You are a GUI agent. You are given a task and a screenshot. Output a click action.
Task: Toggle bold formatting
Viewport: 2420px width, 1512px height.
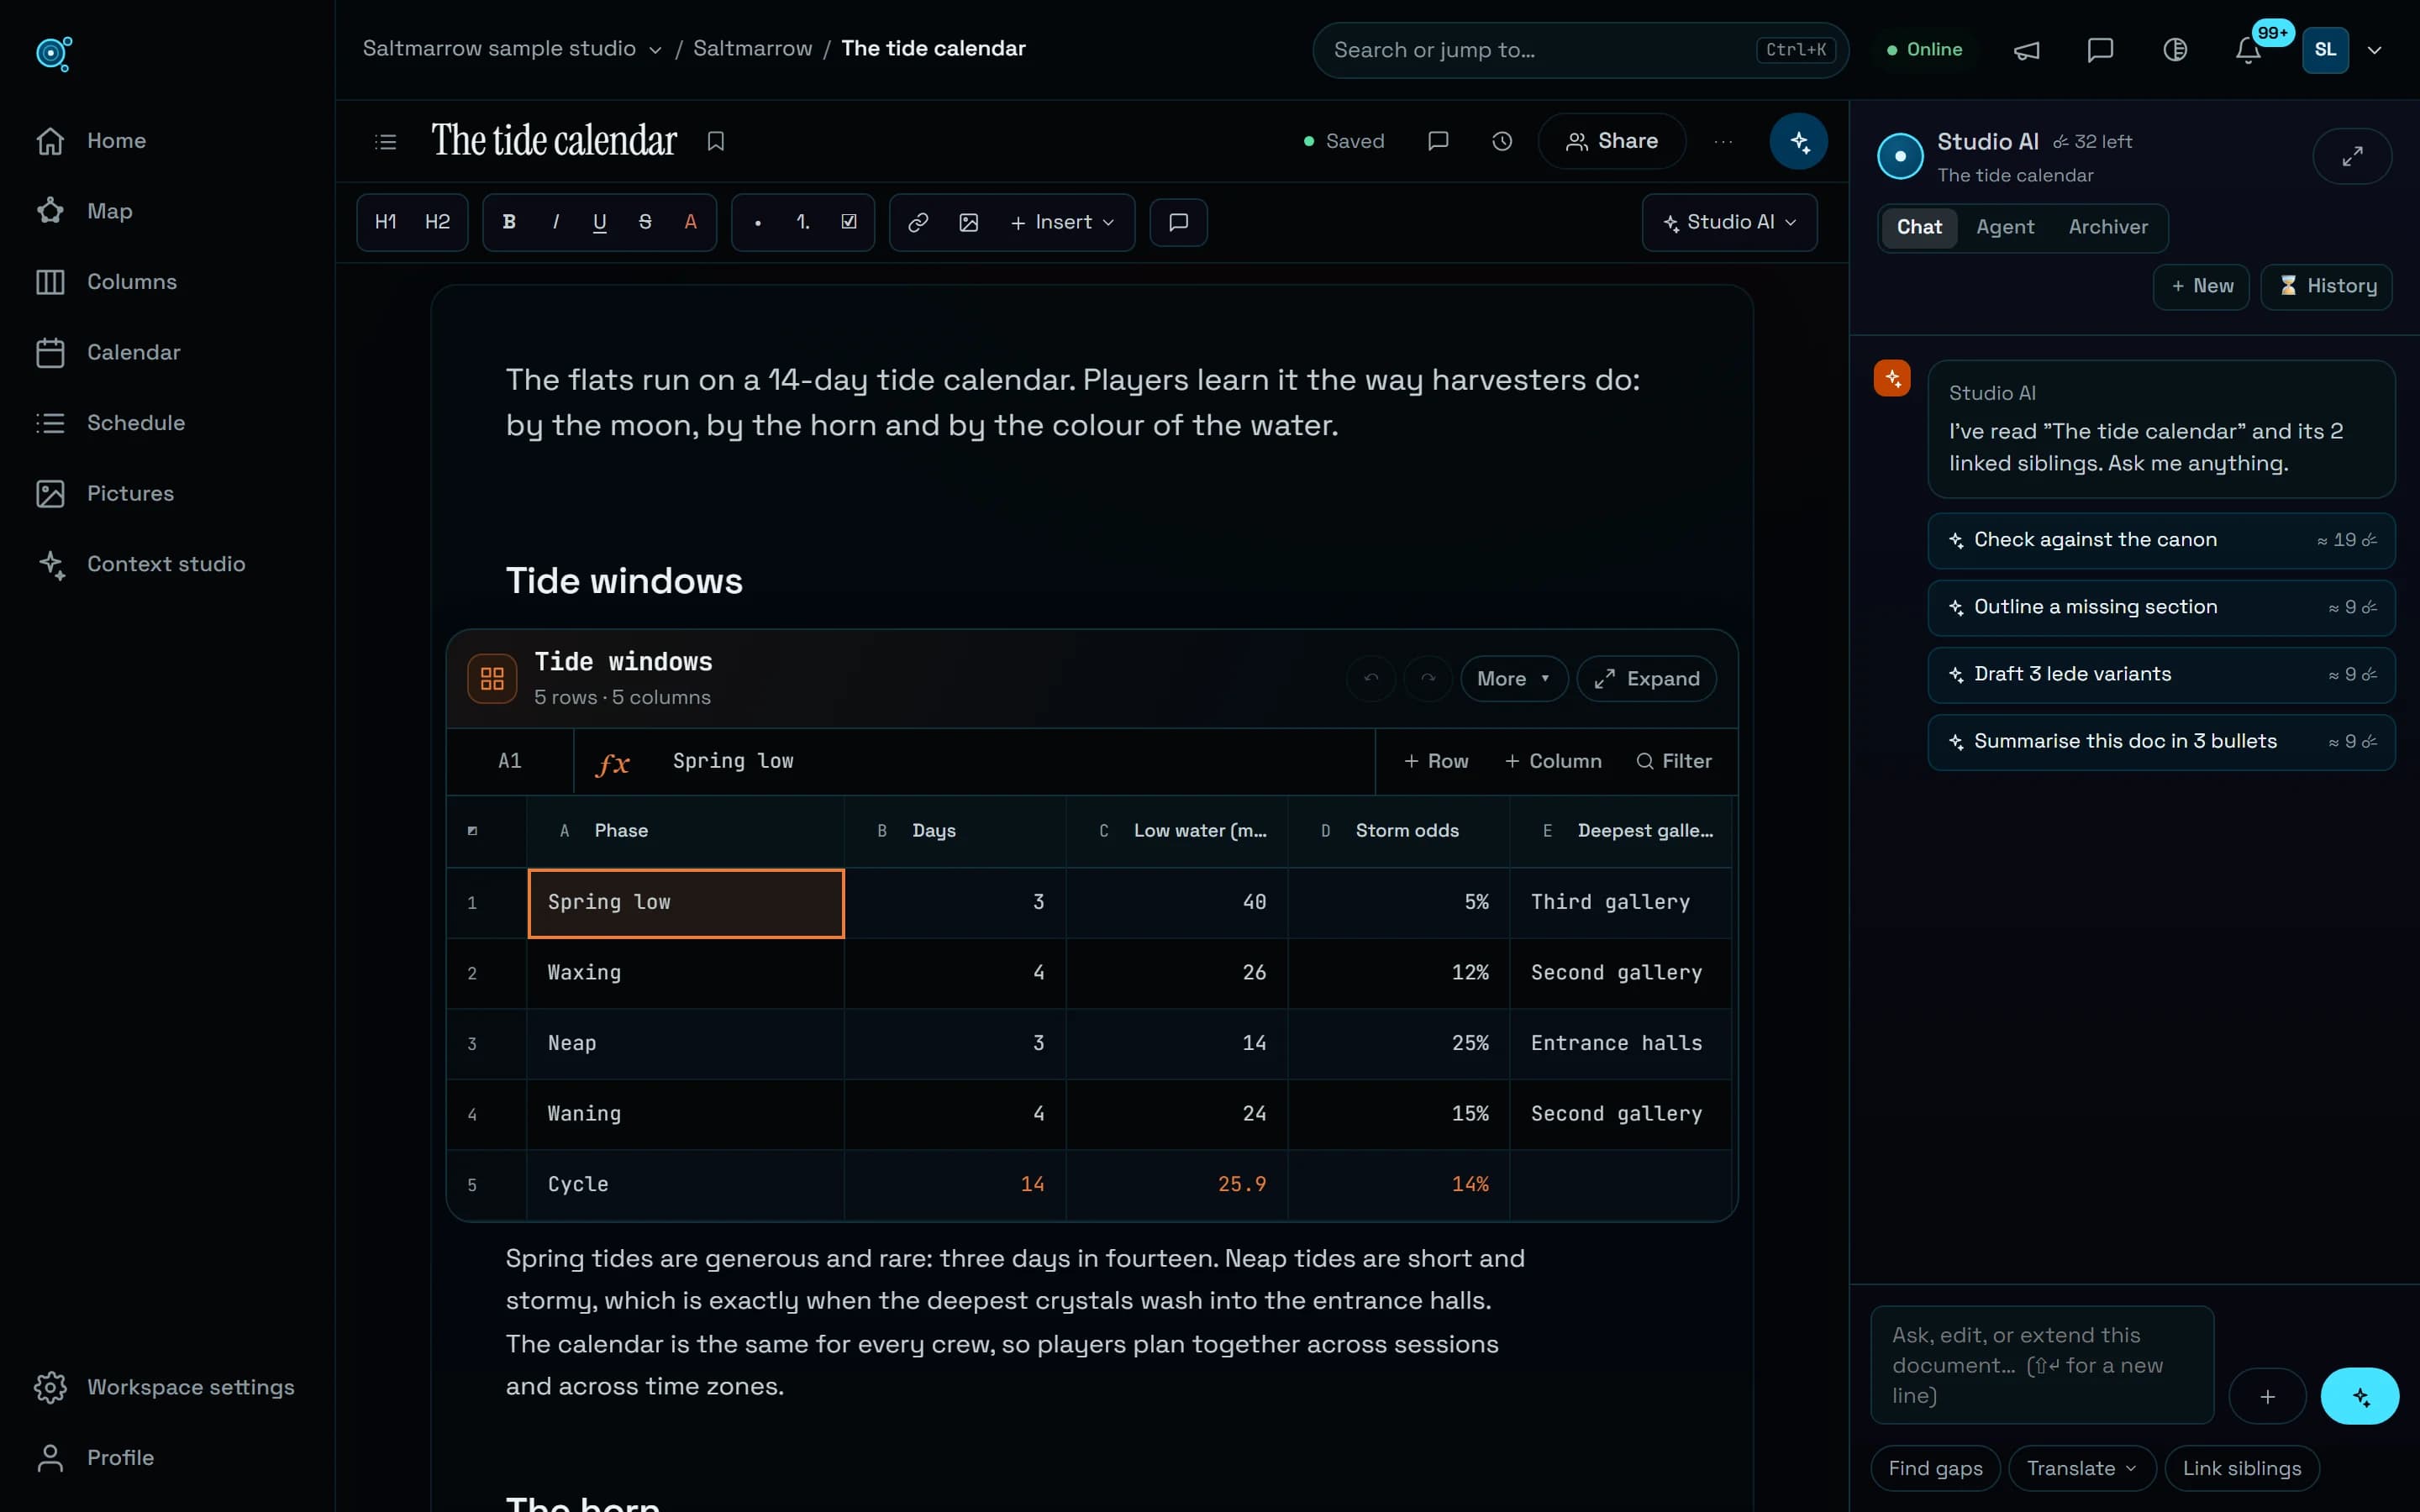509,222
